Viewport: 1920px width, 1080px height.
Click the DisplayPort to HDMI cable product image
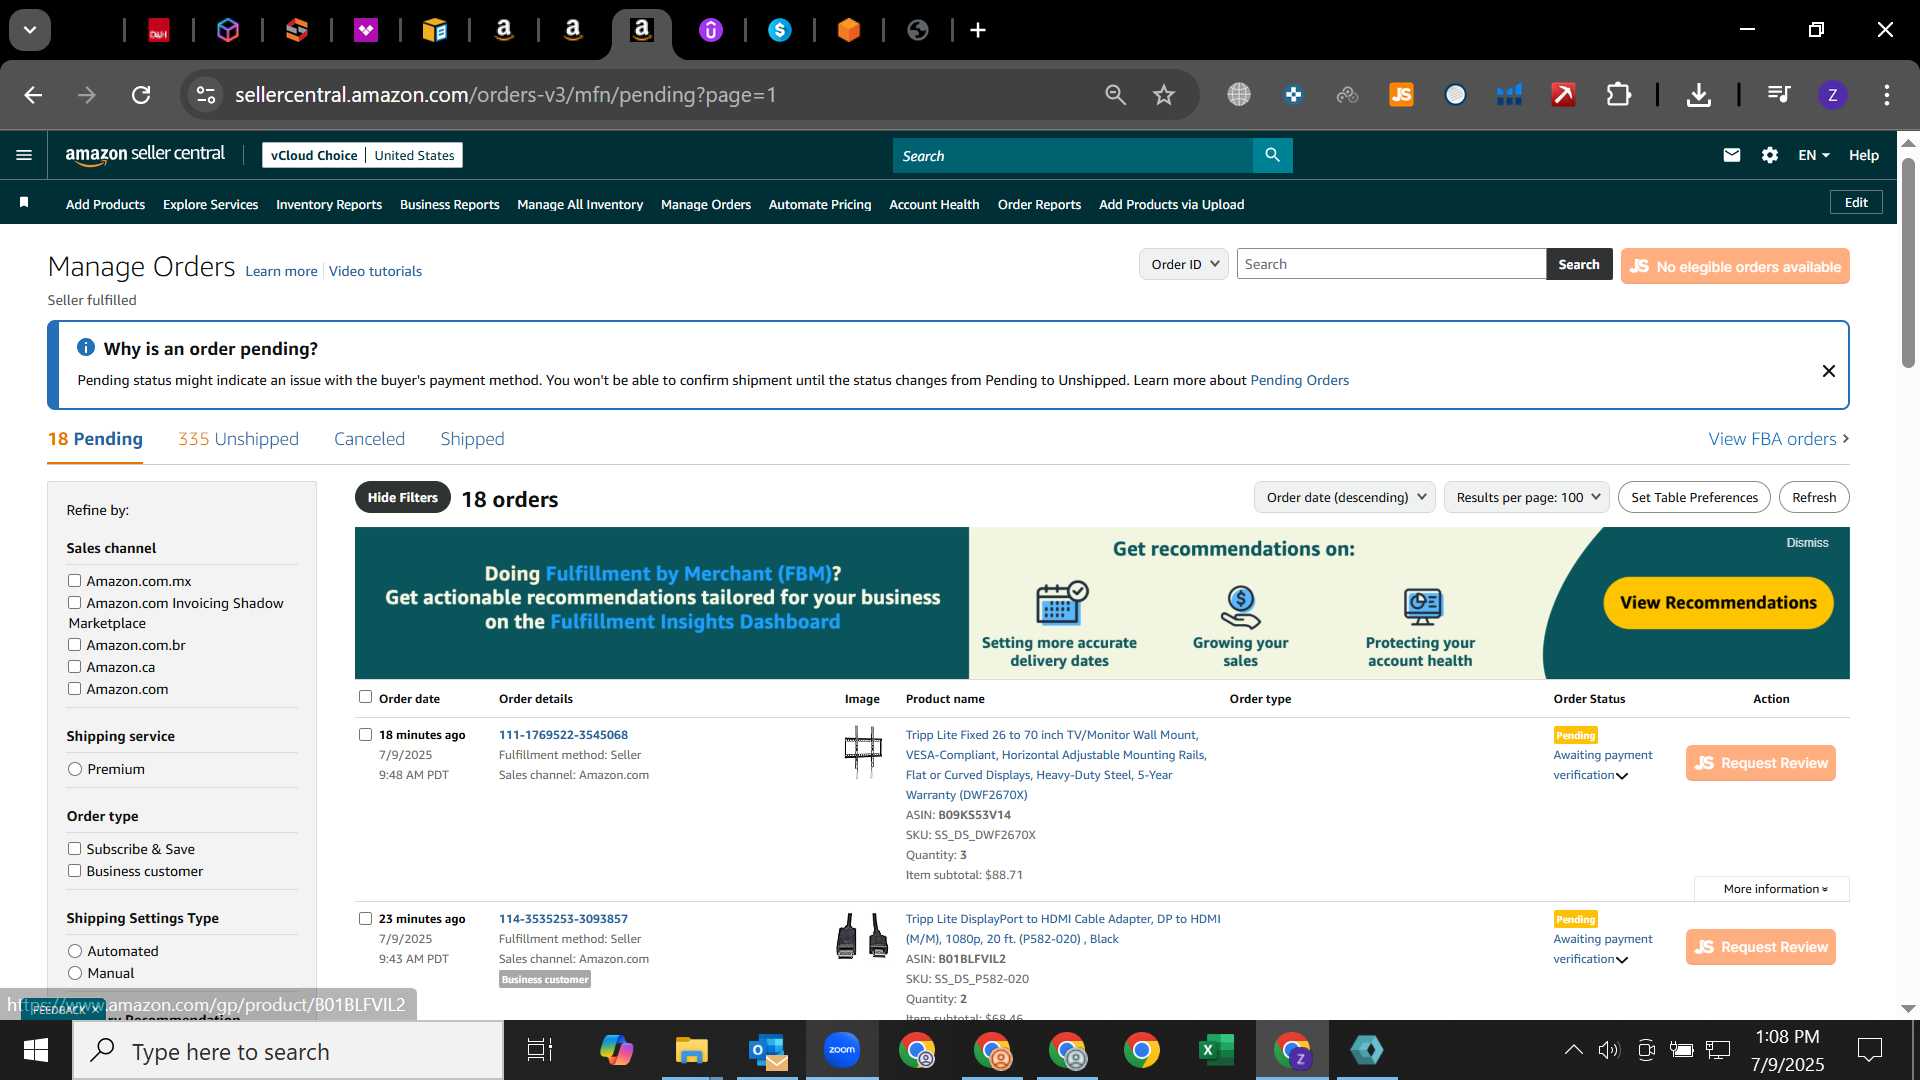862,936
